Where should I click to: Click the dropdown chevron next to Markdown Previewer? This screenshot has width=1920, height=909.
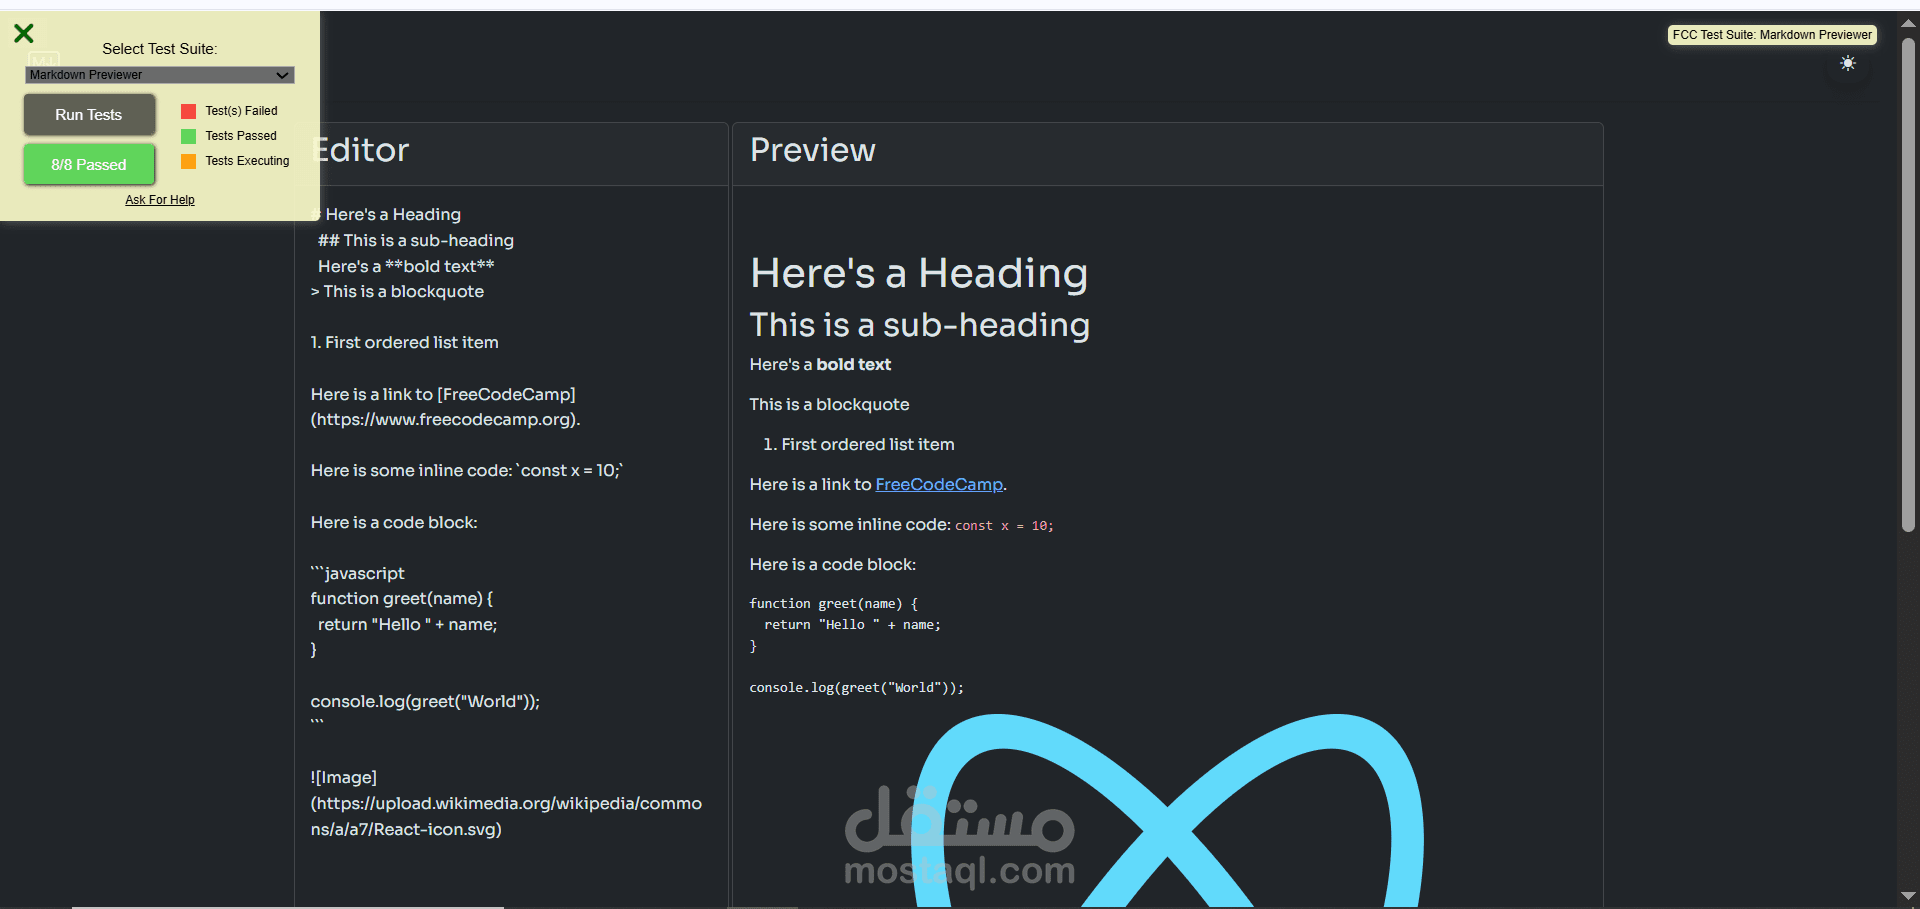281,75
